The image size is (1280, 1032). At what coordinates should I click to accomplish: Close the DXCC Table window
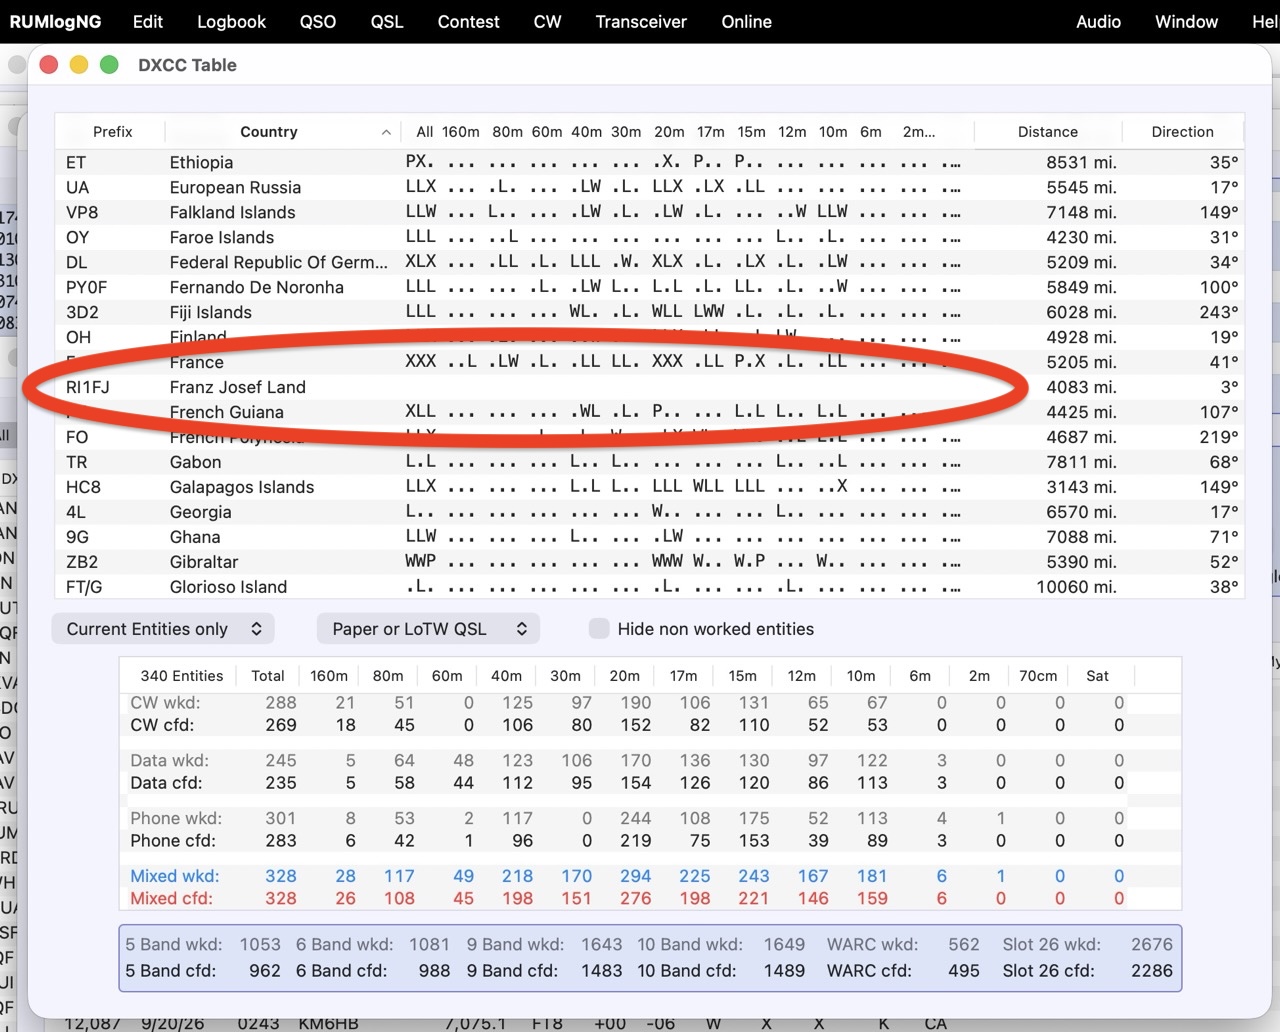point(48,65)
